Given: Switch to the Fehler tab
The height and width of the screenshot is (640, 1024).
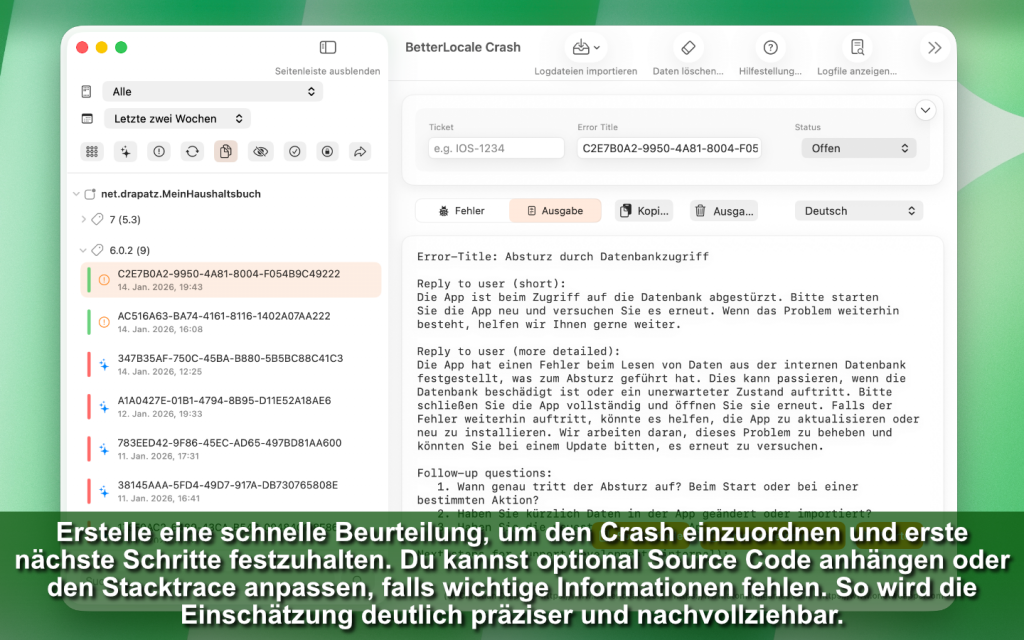Looking at the screenshot, I should pyautogui.click(x=462, y=211).
